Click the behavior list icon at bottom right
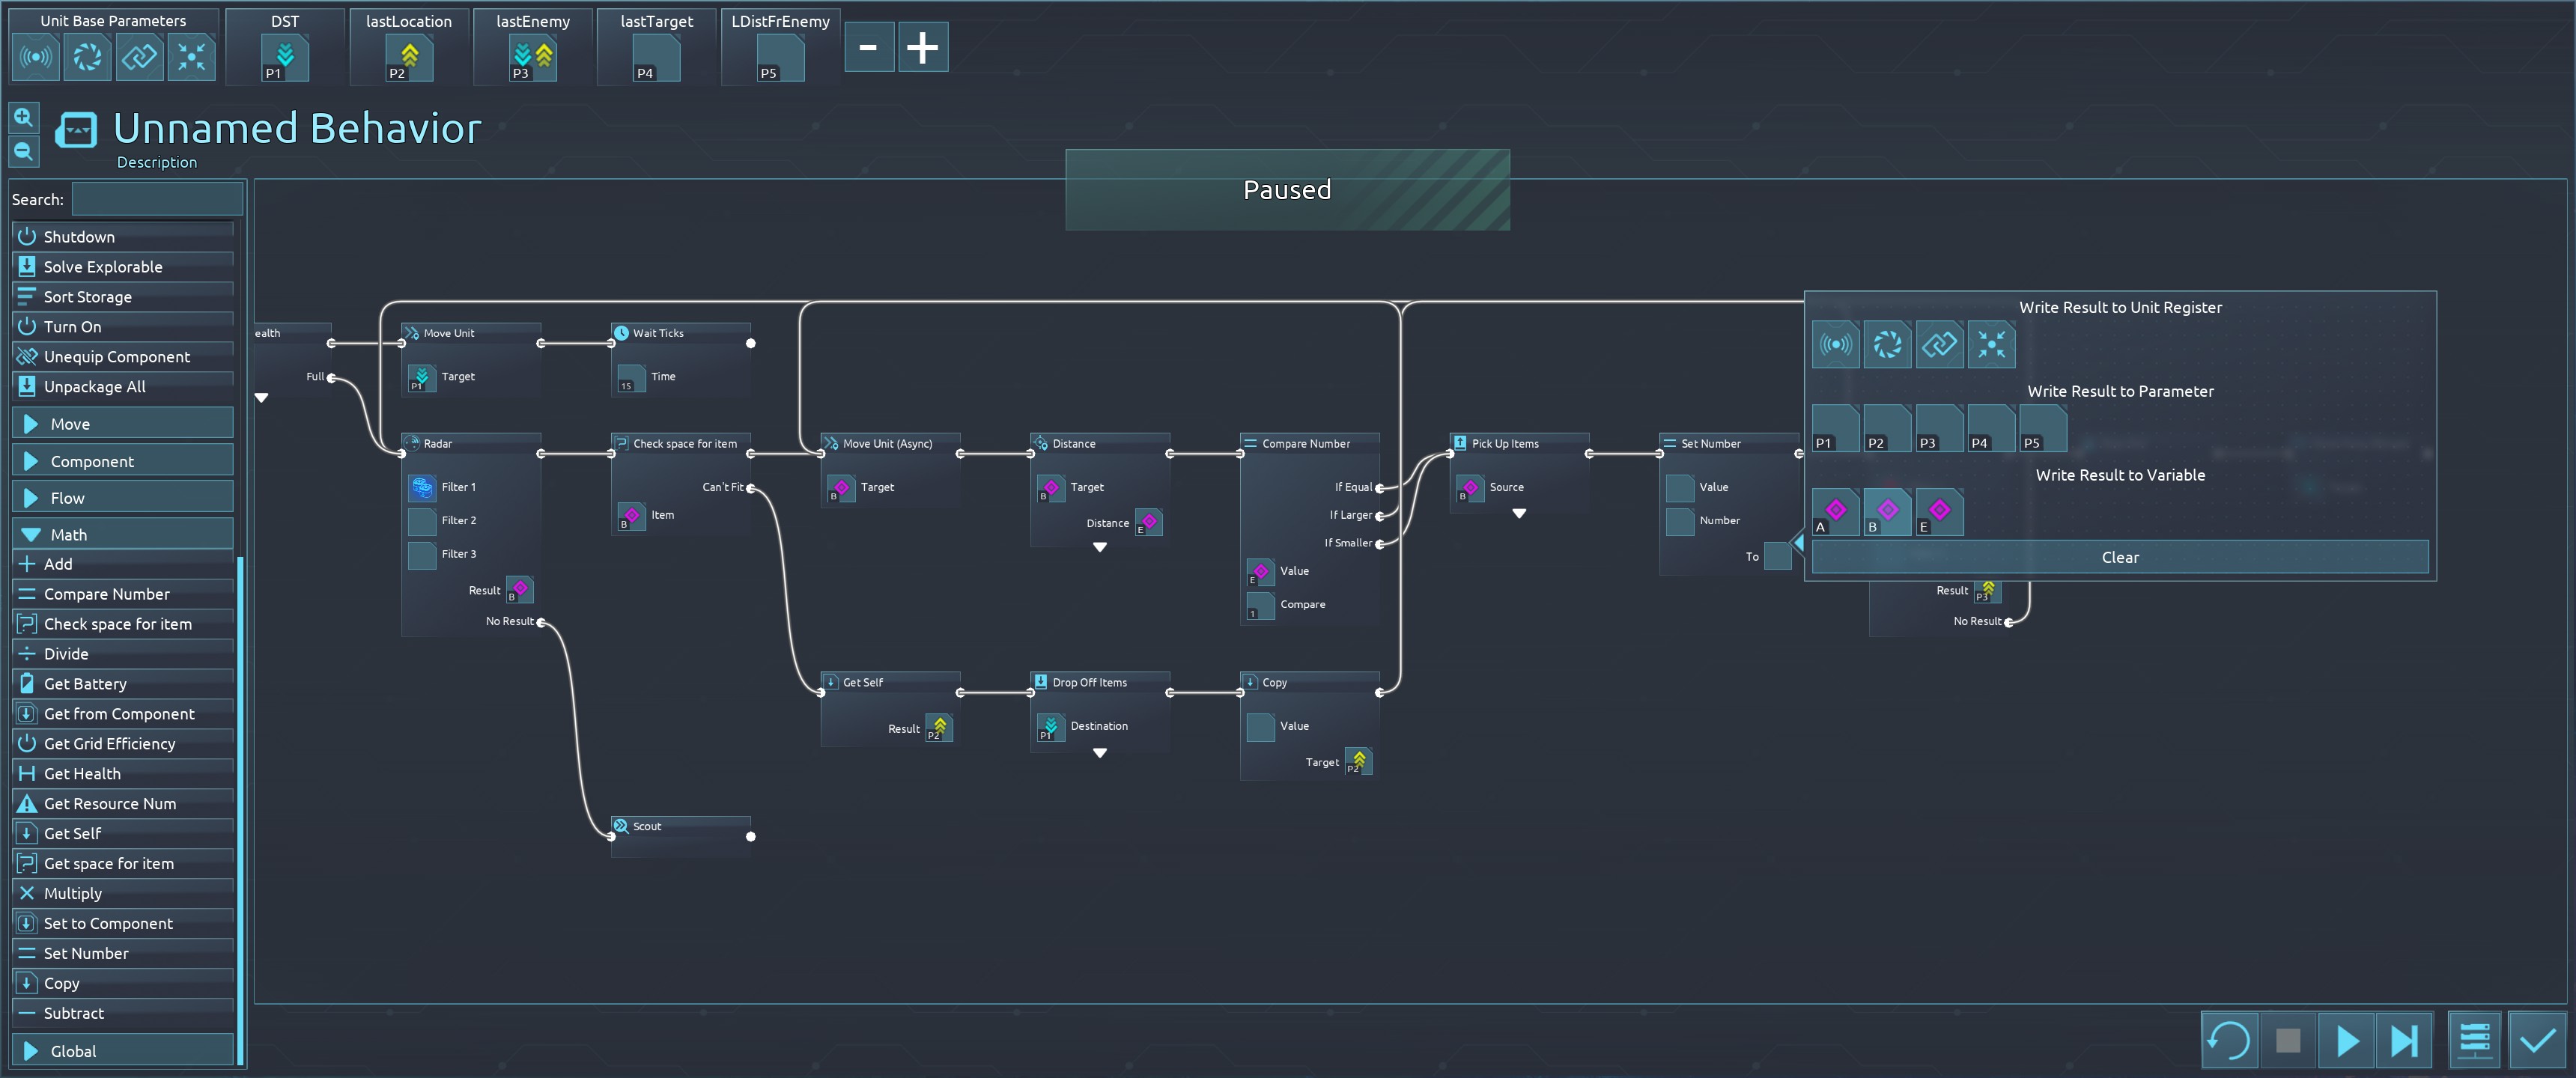Image resolution: width=2576 pixels, height=1078 pixels. click(2475, 1041)
